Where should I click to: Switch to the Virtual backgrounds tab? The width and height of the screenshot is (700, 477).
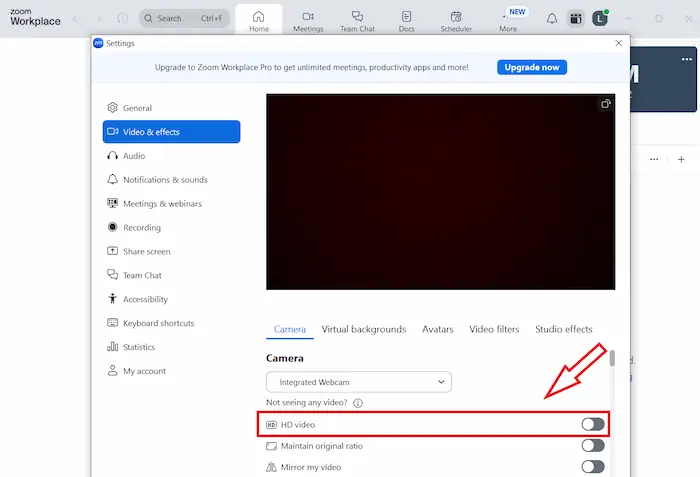point(363,329)
